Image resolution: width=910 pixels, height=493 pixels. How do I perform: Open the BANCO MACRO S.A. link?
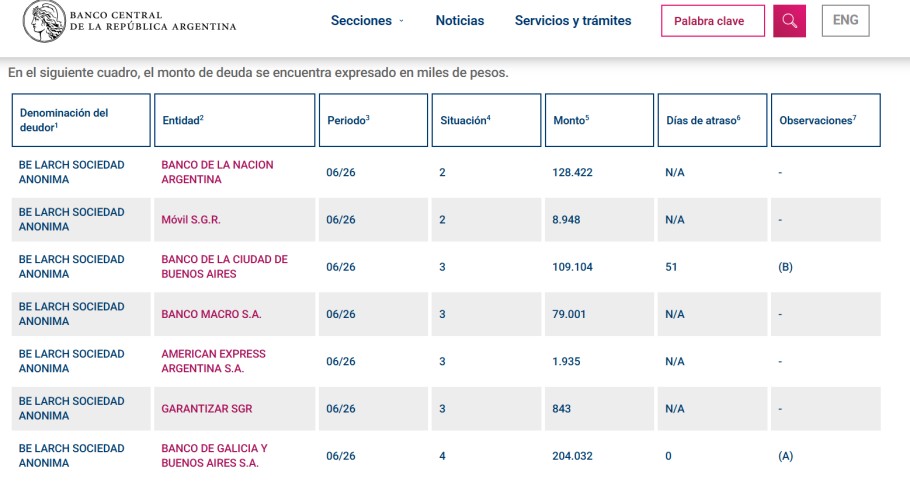tap(211, 314)
